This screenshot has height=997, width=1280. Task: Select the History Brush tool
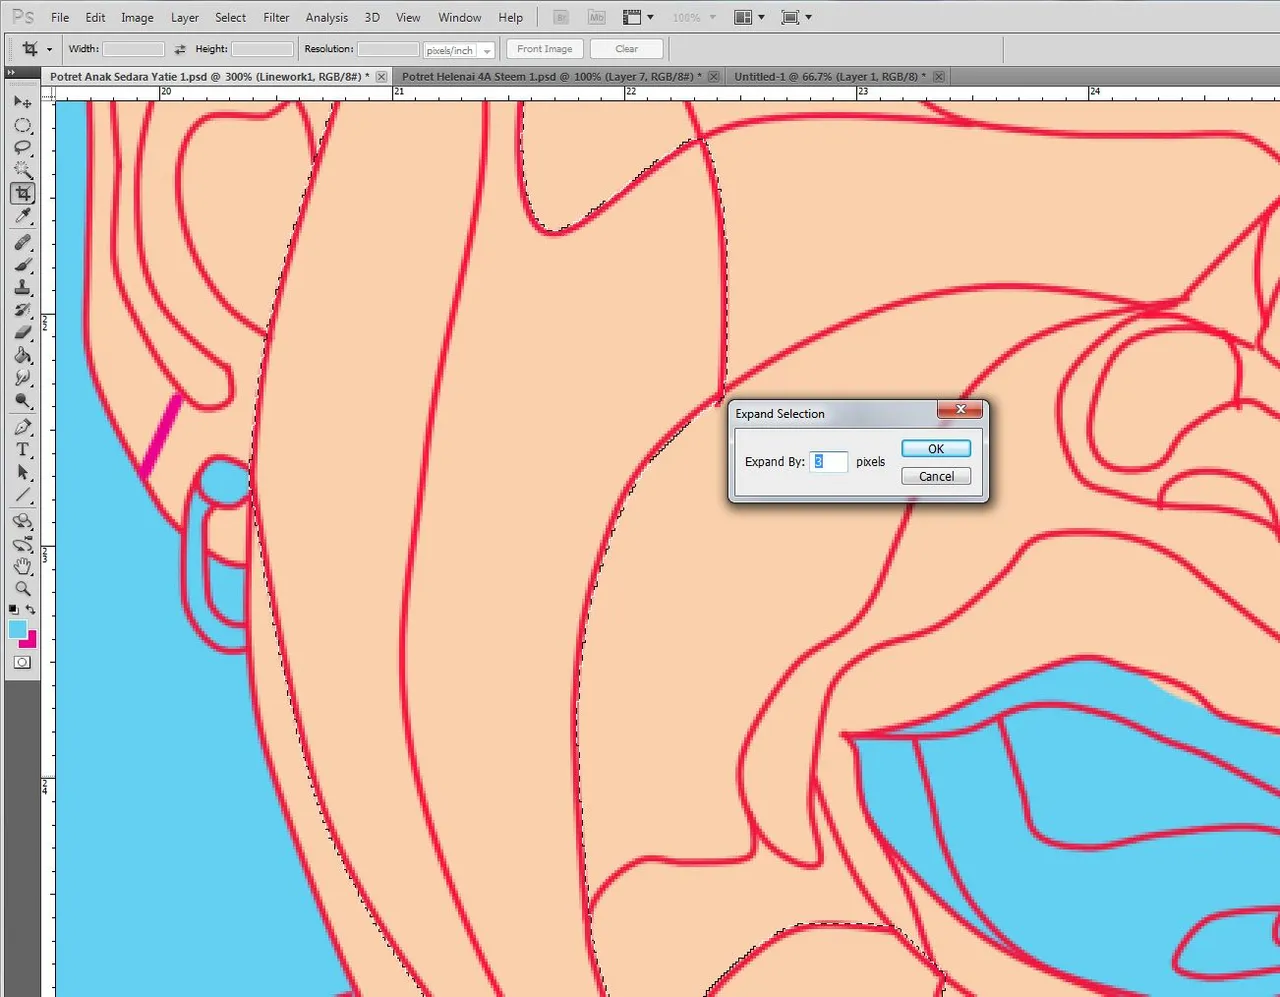coord(22,310)
